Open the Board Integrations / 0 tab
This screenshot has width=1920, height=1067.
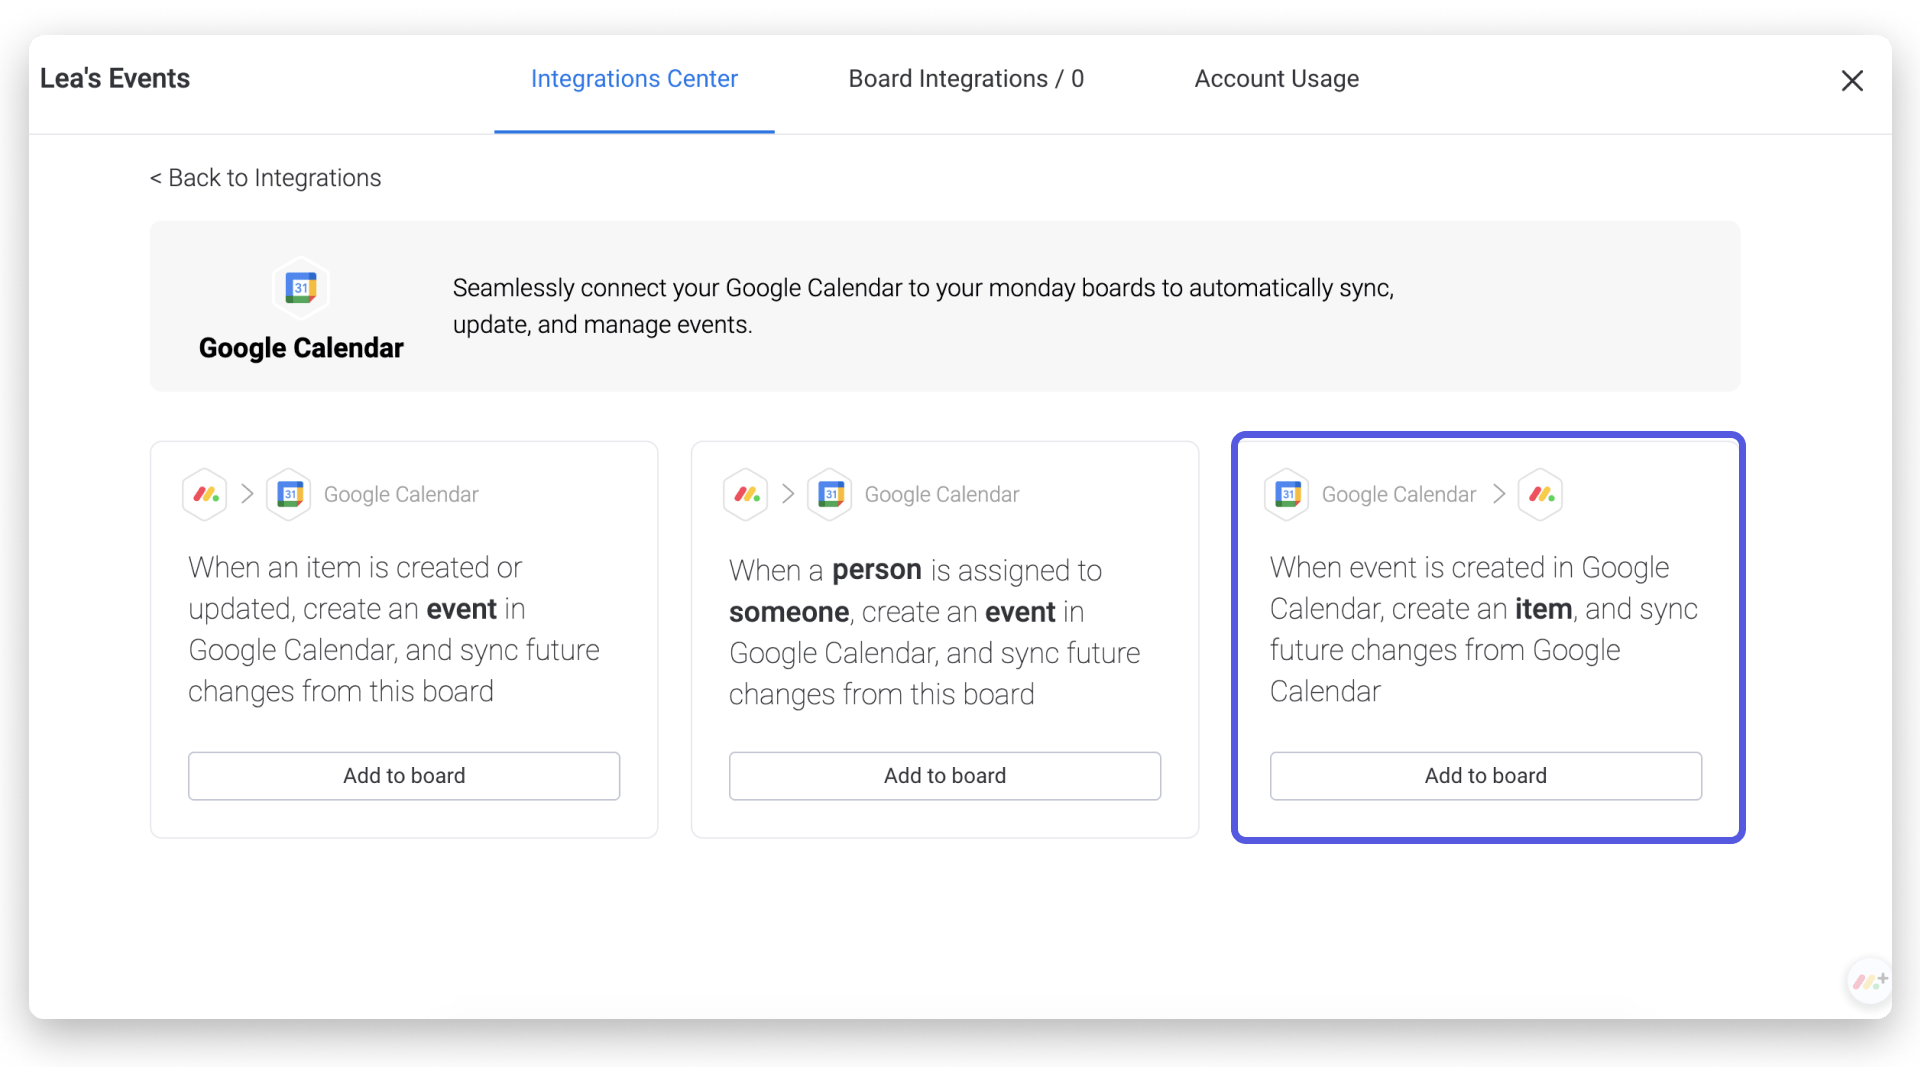[966, 79]
